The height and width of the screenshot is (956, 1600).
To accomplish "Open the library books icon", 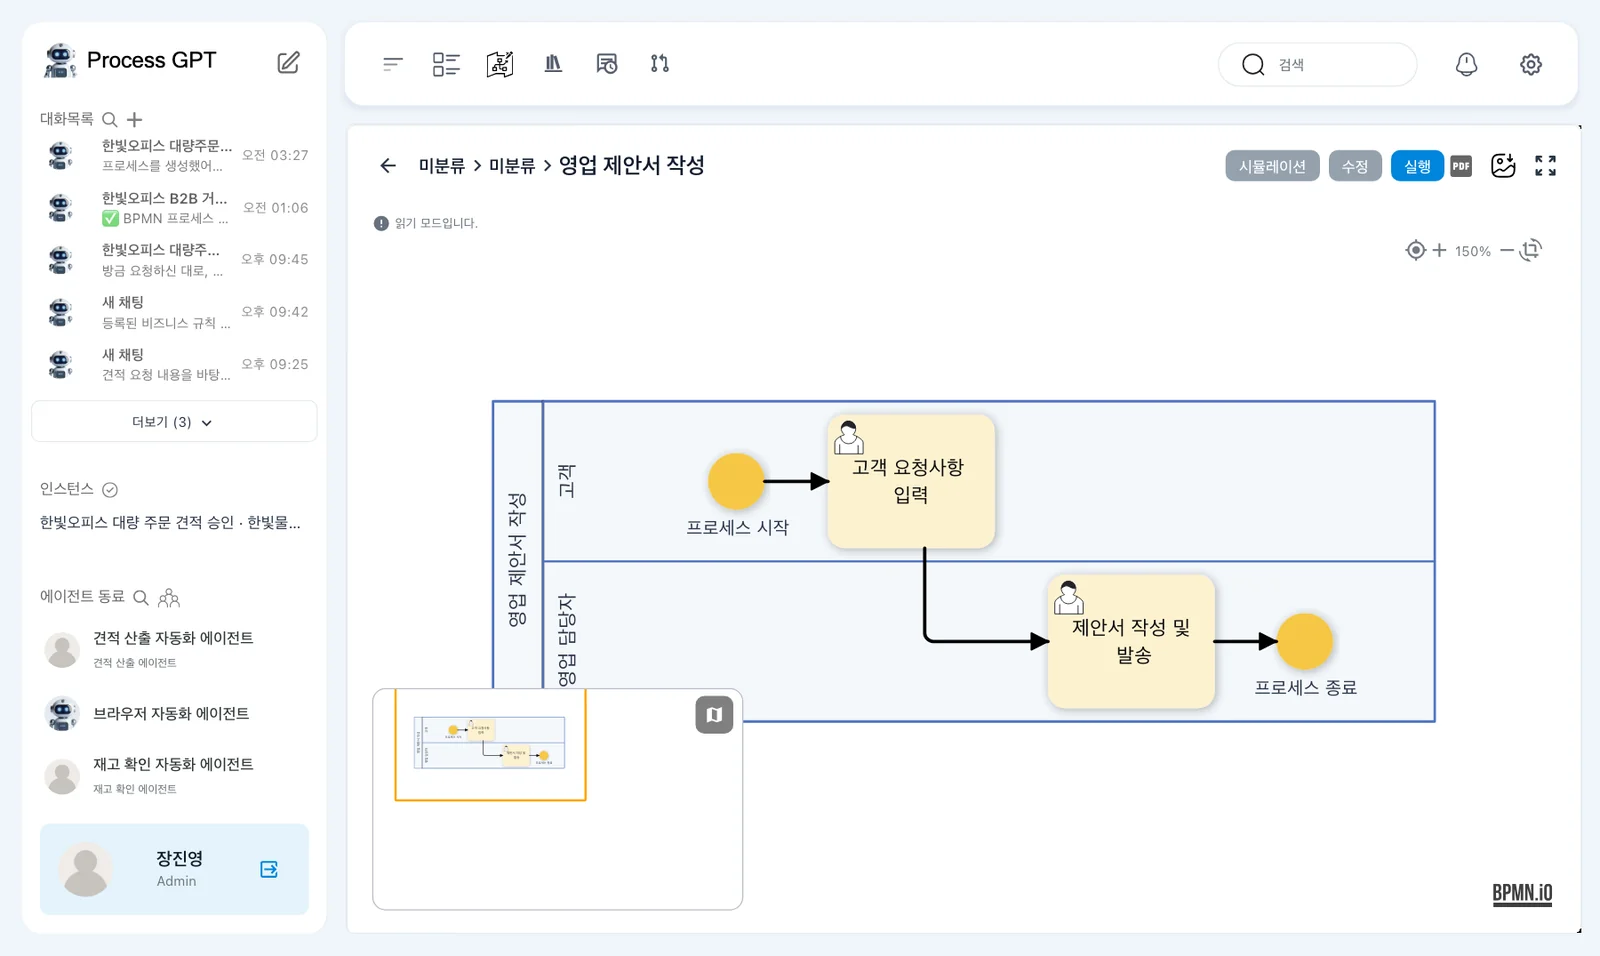I will click(553, 64).
